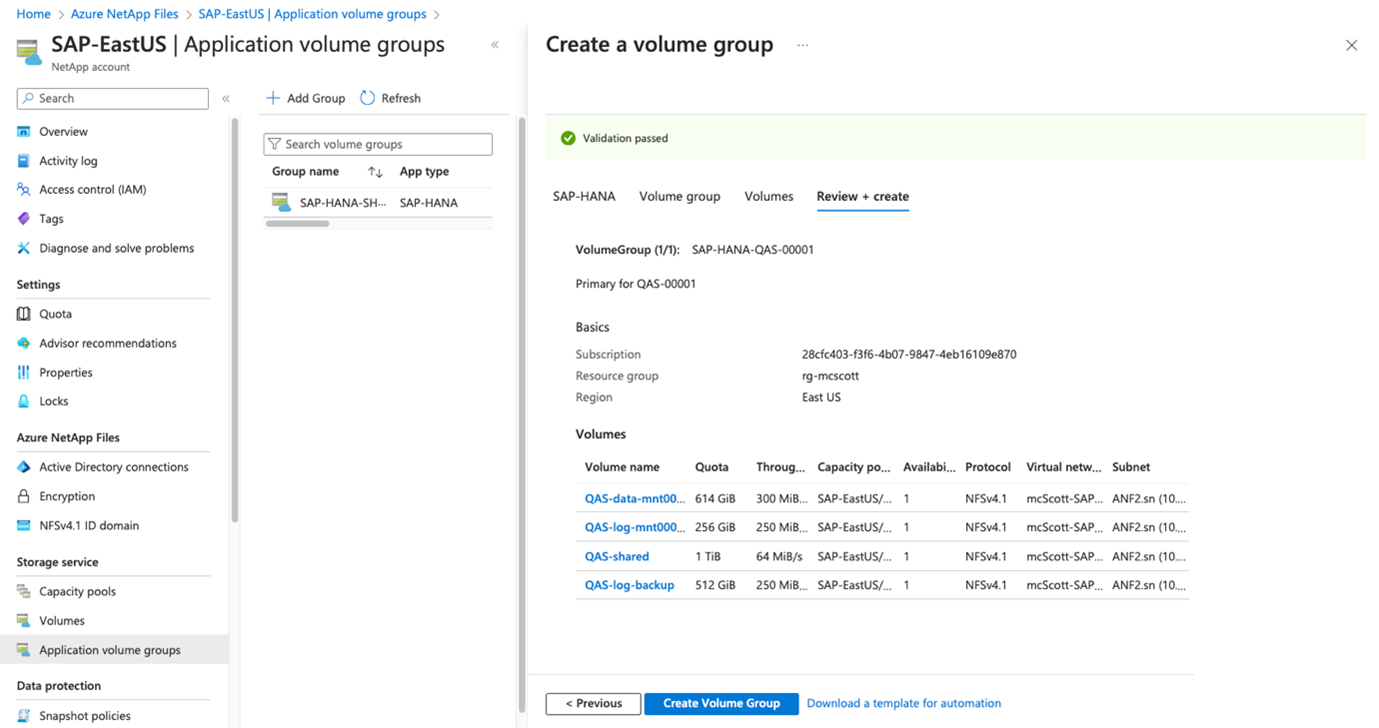
Task: Click the Locks padlock icon
Action: tap(24, 401)
